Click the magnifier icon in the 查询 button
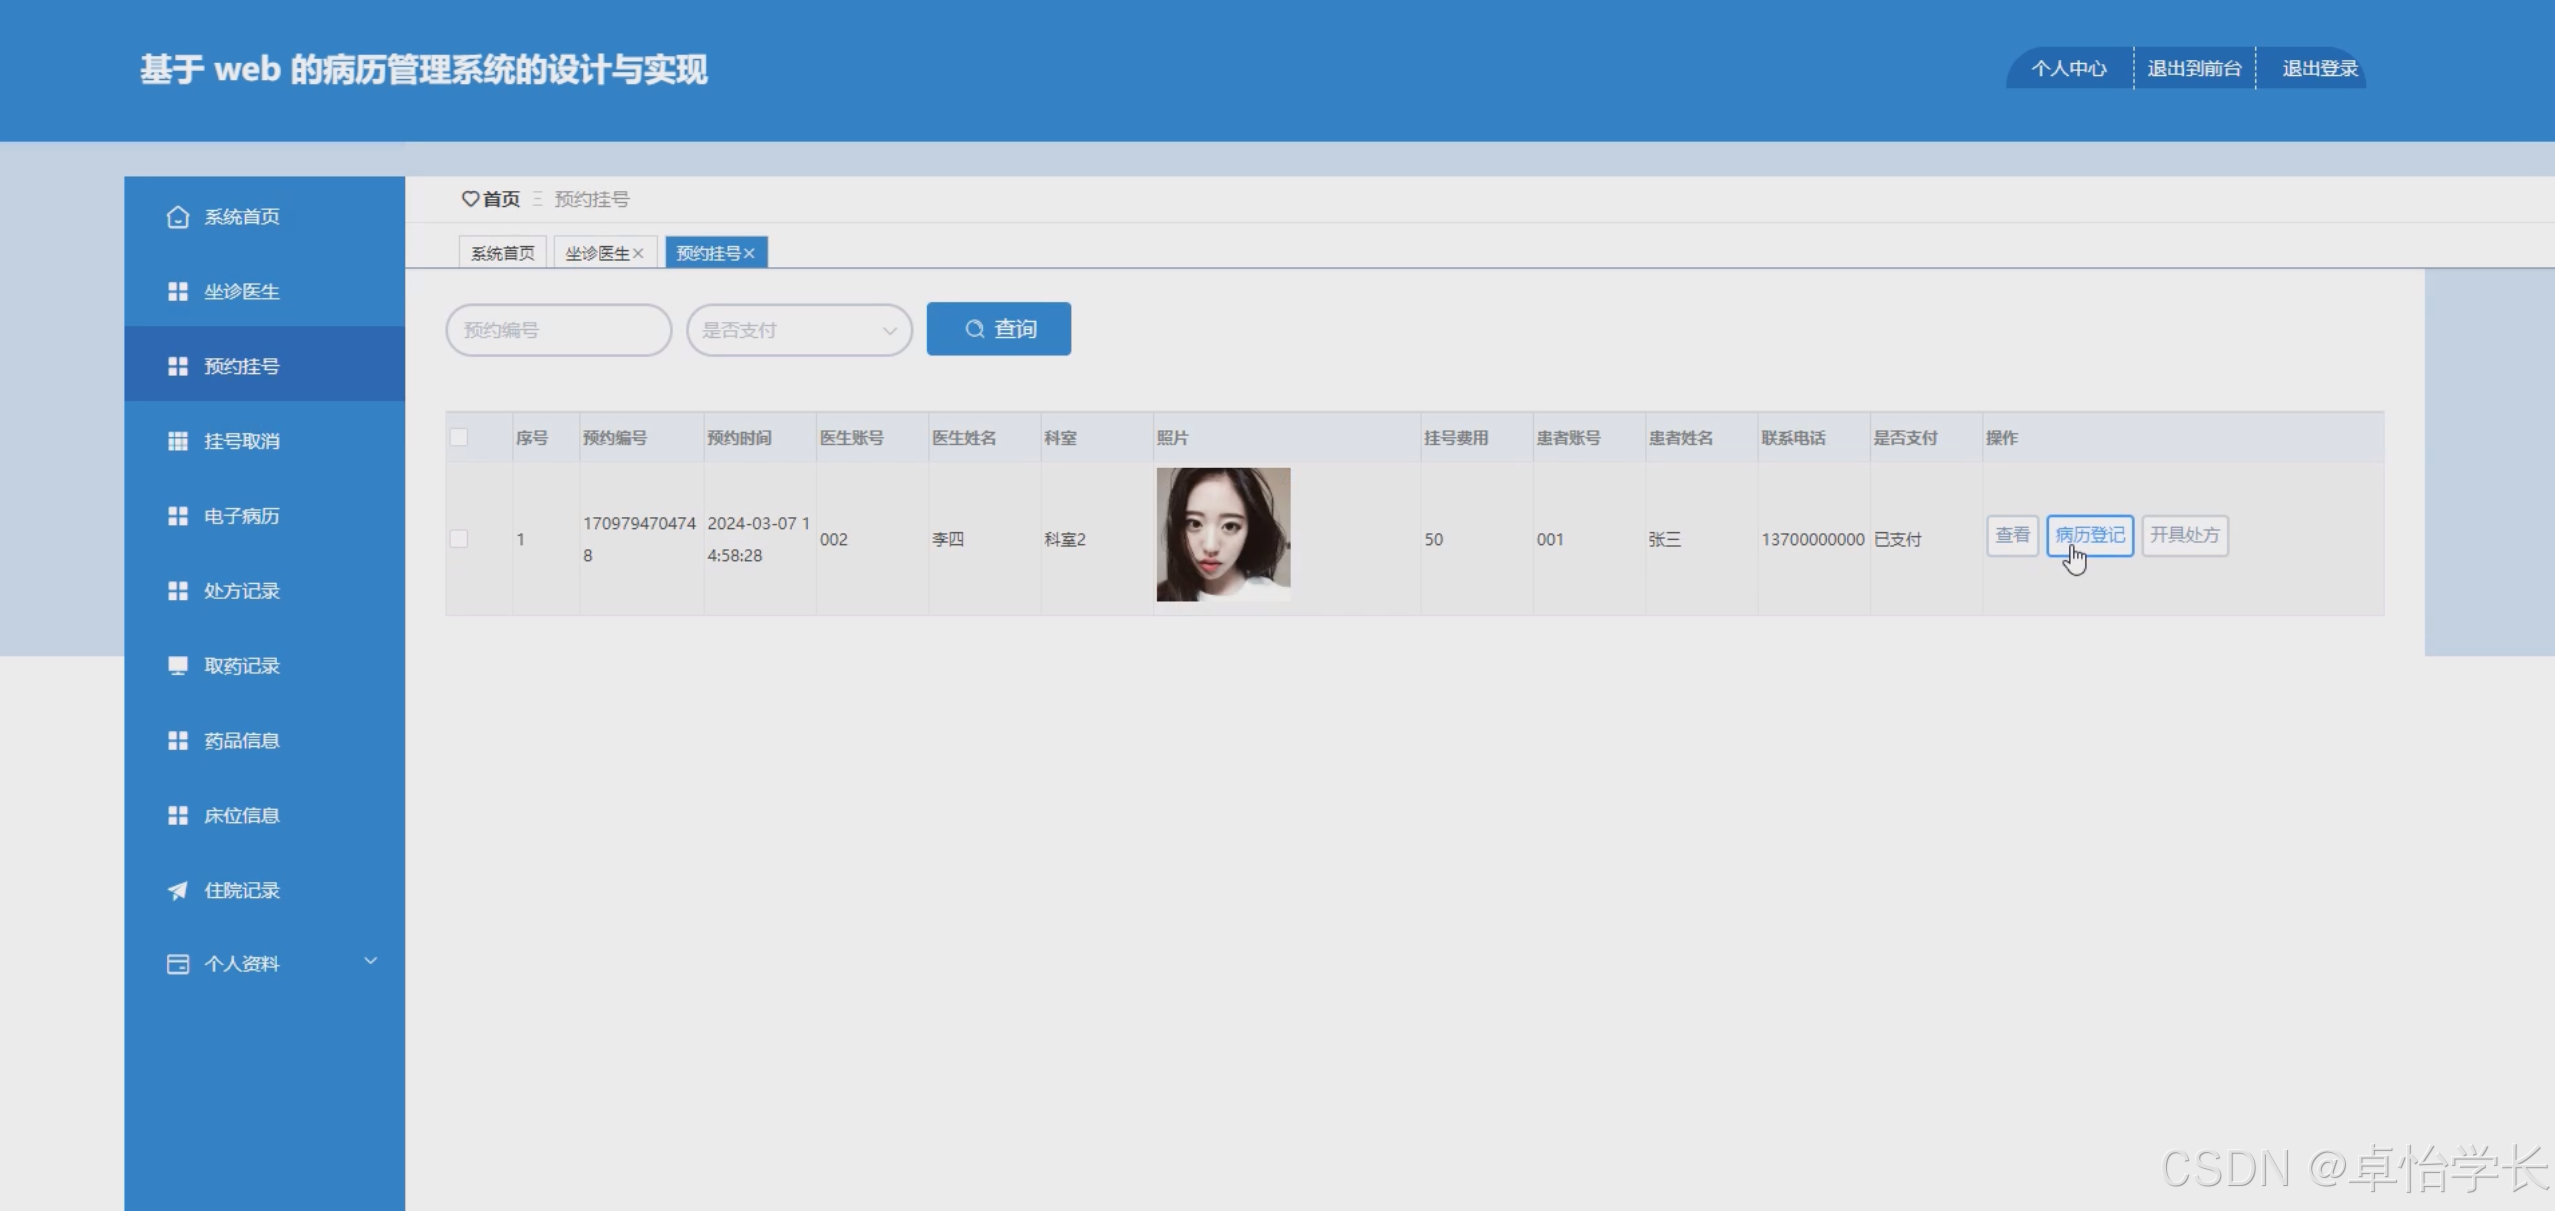2555x1211 pixels. click(x=974, y=329)
